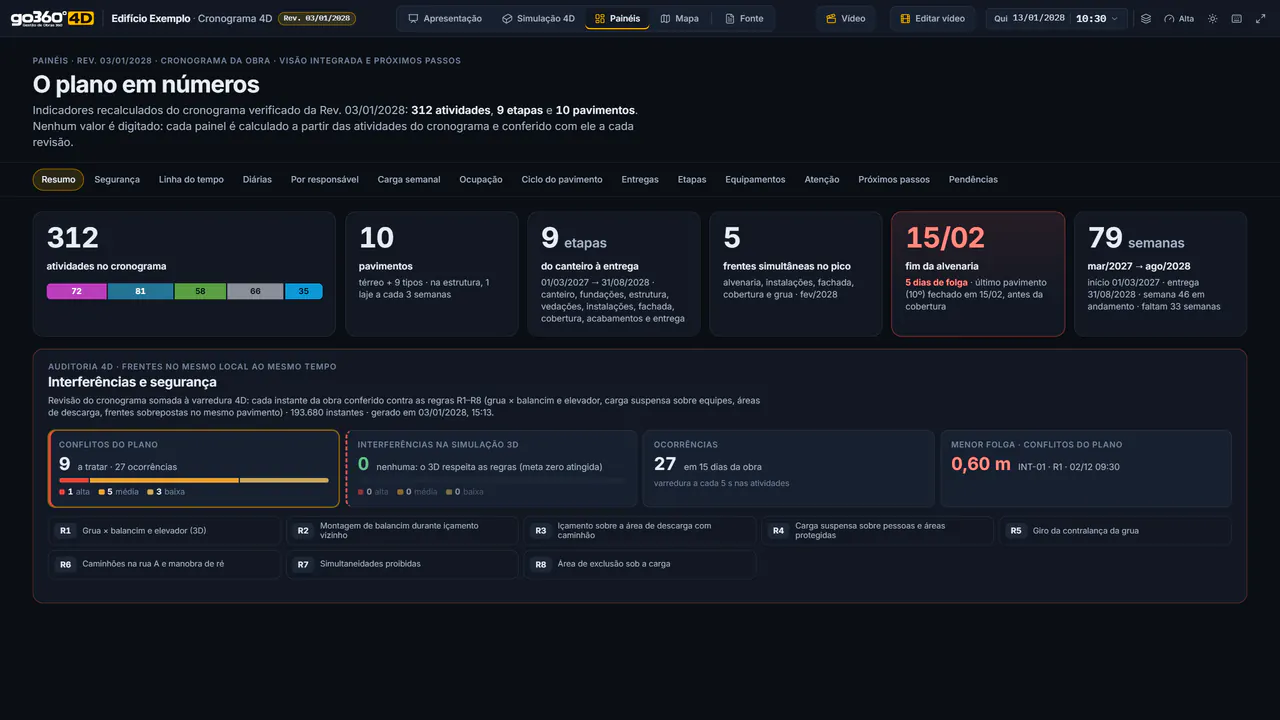Image resolution: width=1280 pixels, height=720 pixels.
Task: Click the Menor folga 0,60 m card
Action: point(1085,469)
